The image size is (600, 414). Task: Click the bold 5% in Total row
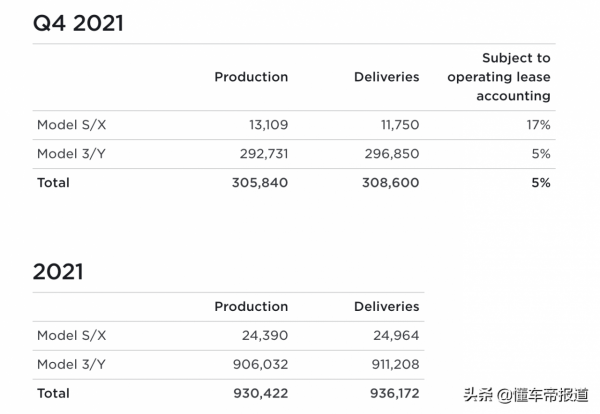541,183
